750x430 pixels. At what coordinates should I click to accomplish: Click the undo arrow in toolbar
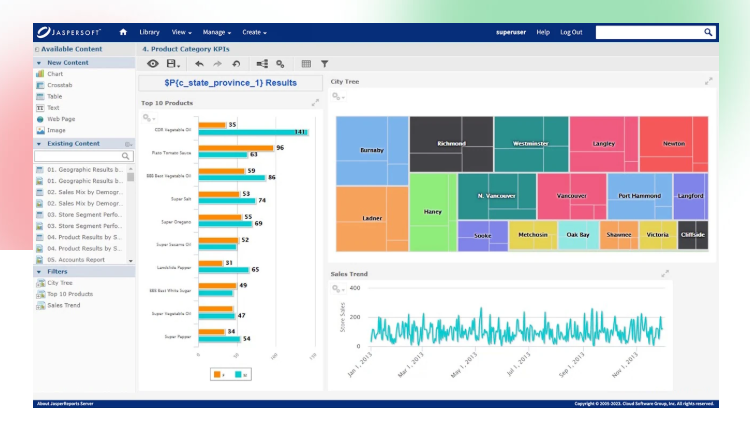click(199, 64)
